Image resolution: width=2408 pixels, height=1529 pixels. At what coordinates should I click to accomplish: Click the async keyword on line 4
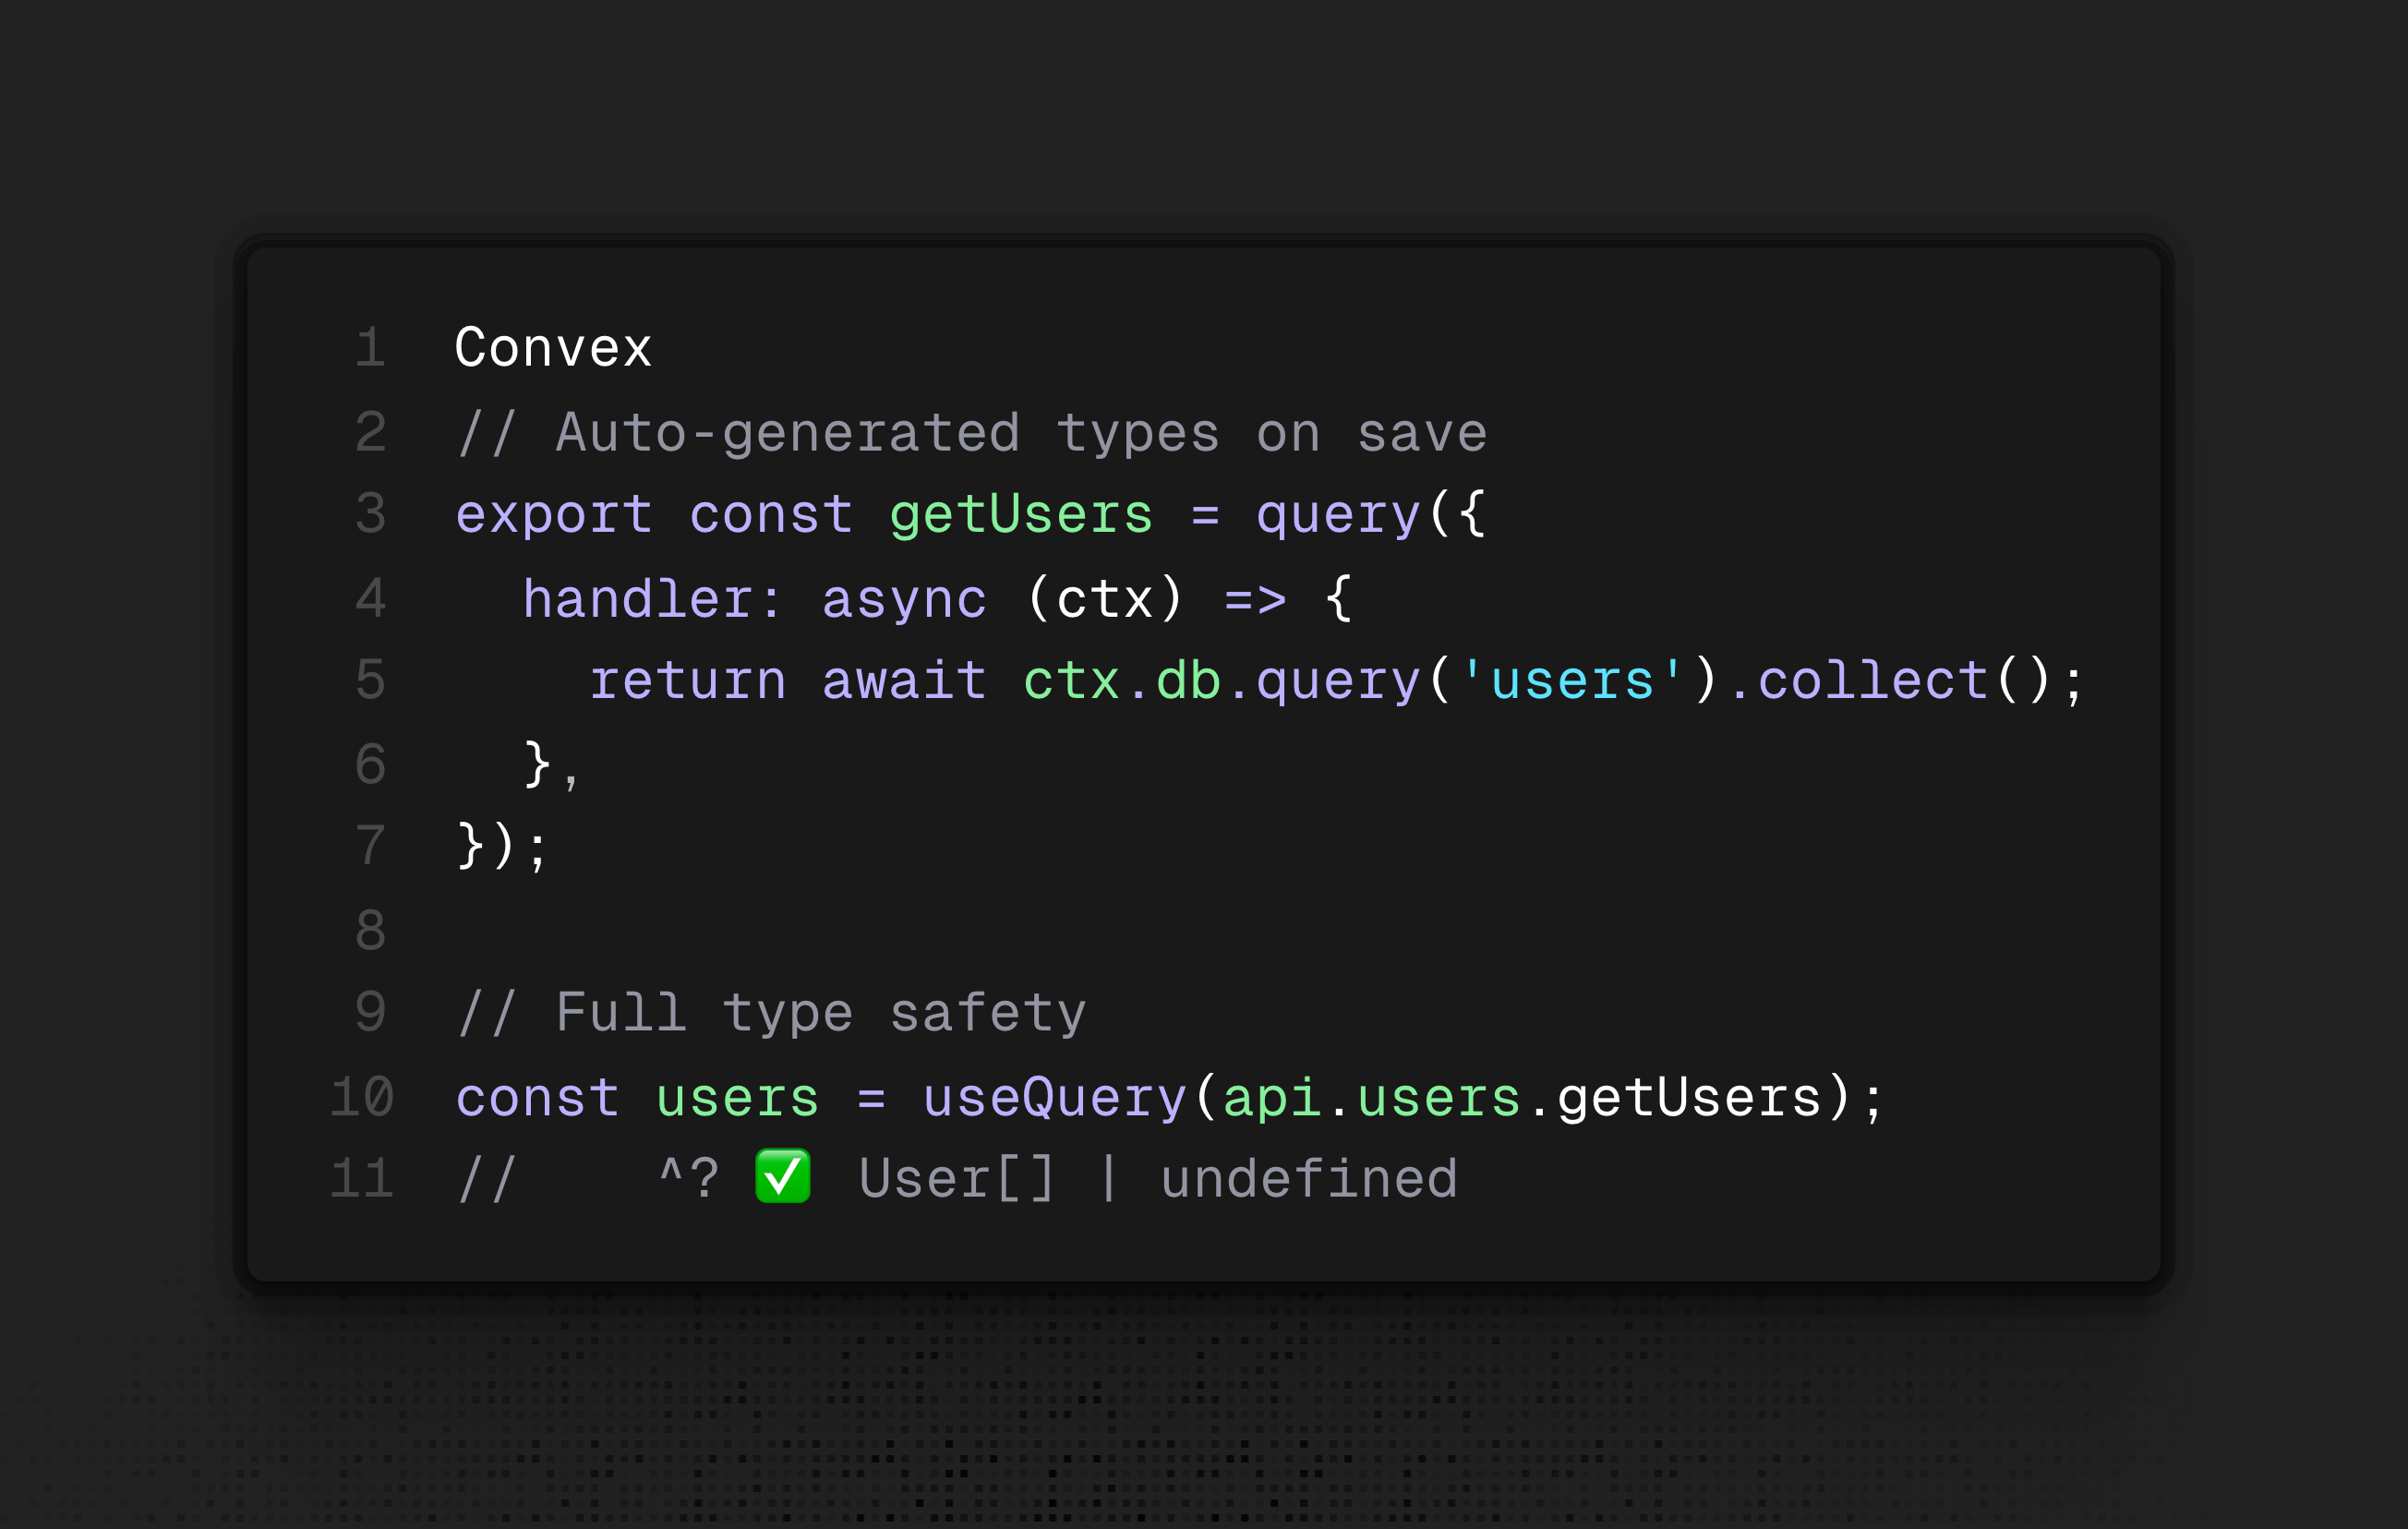point(904,601)
